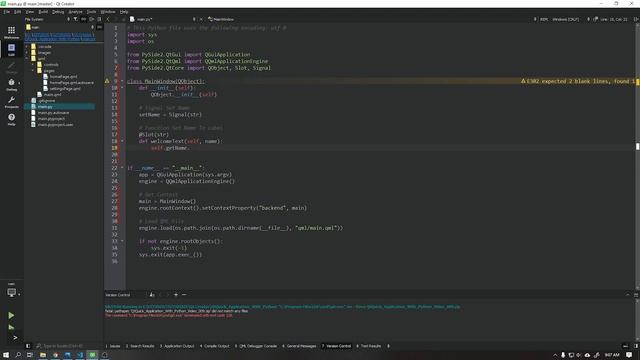This screenshot has width=640, height=360.
Task: Click the filter icon in File System pane
Action: point(76,19)
